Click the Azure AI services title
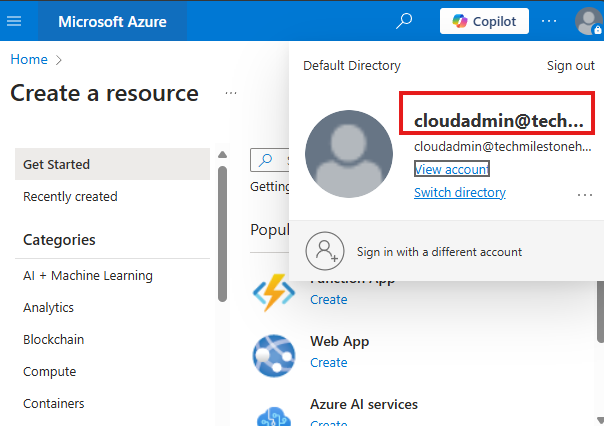This screenshot has height=426, width=604. tap(364, 404)
